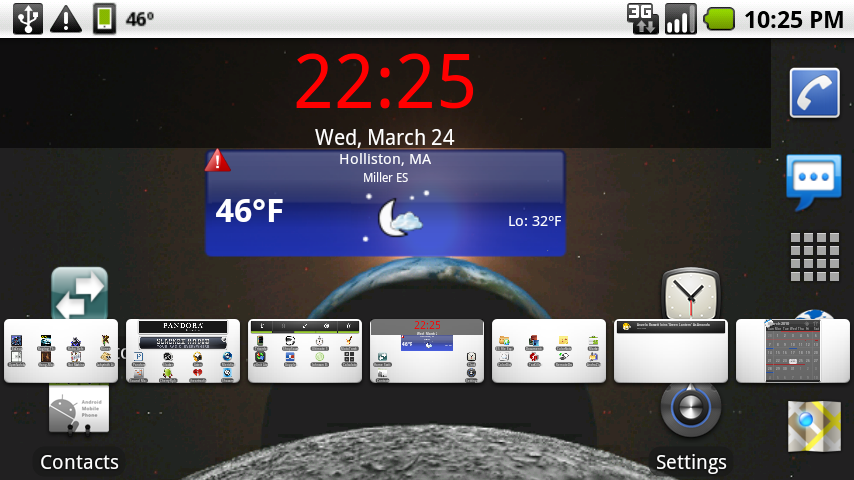854x480 pixels.
Task: Open the green switch arrows app icon
Action: click(x=80, y=293)
